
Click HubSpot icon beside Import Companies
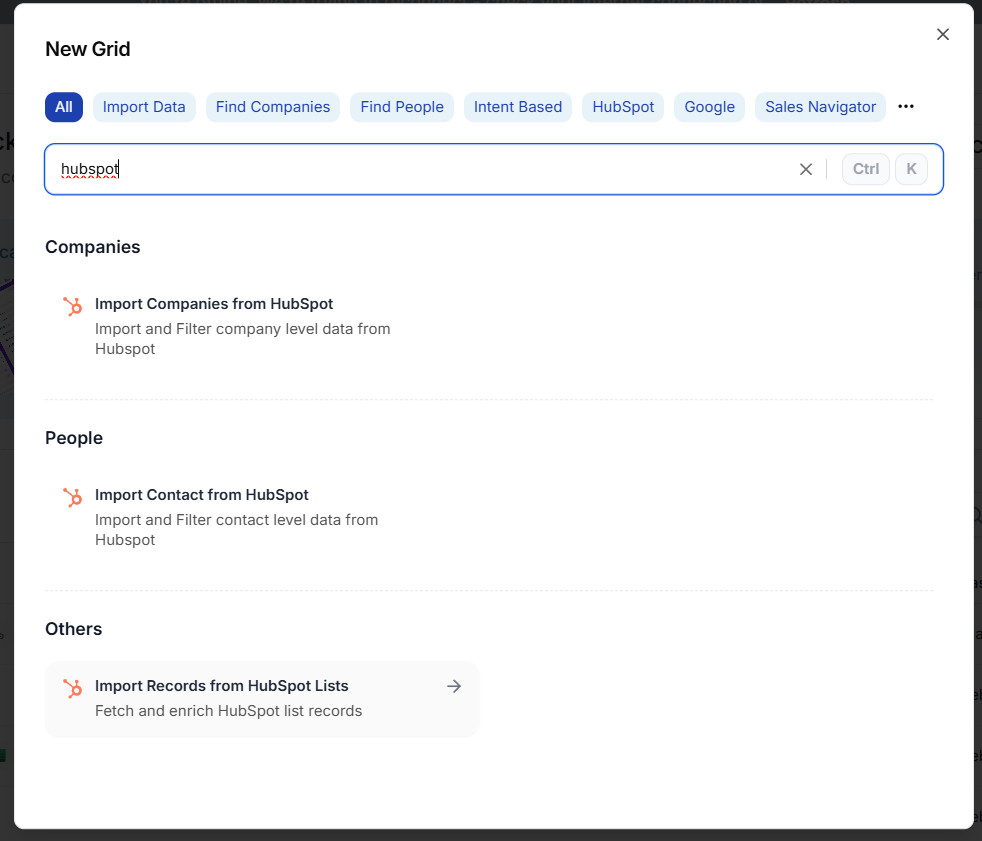(72, 307)
